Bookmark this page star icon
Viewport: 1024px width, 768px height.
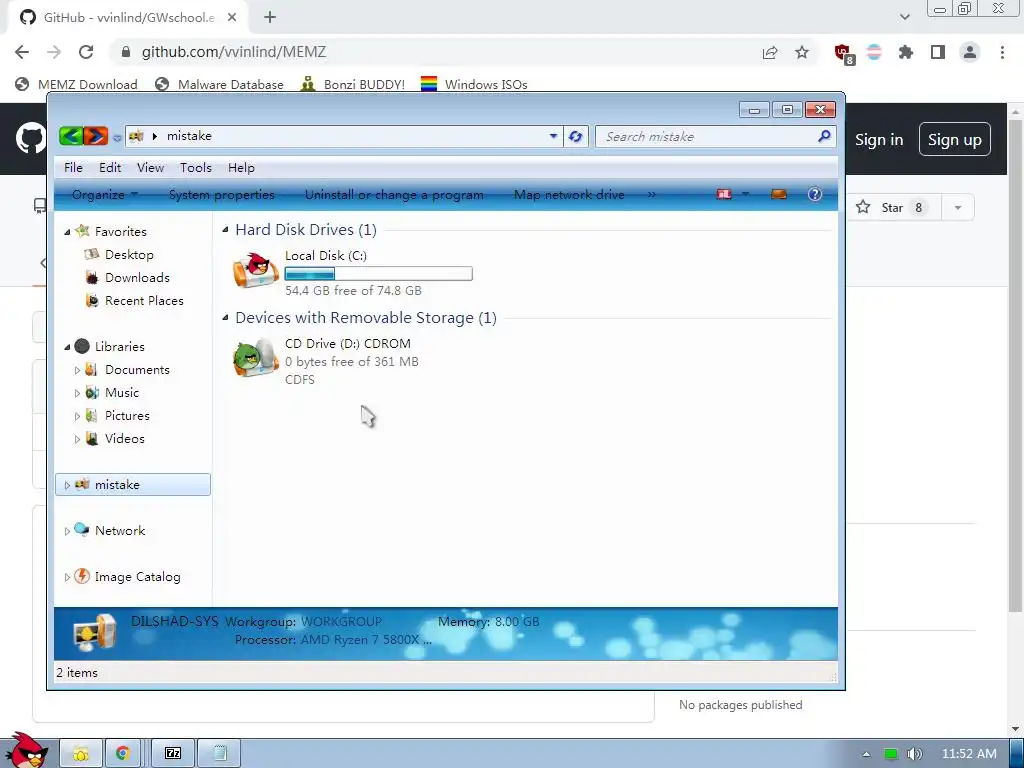pyautogui.click(x=802, y=52)
